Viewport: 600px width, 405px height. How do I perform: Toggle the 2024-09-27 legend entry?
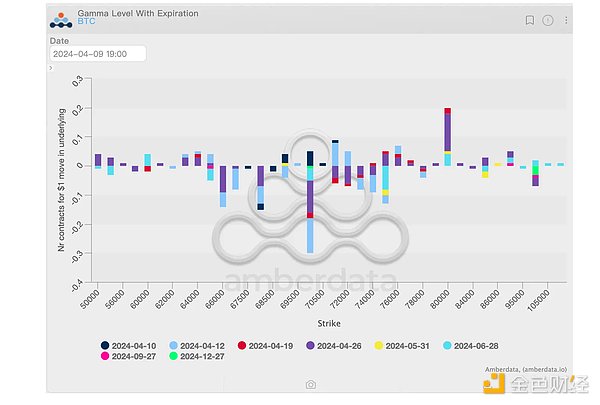click(130, 356)
